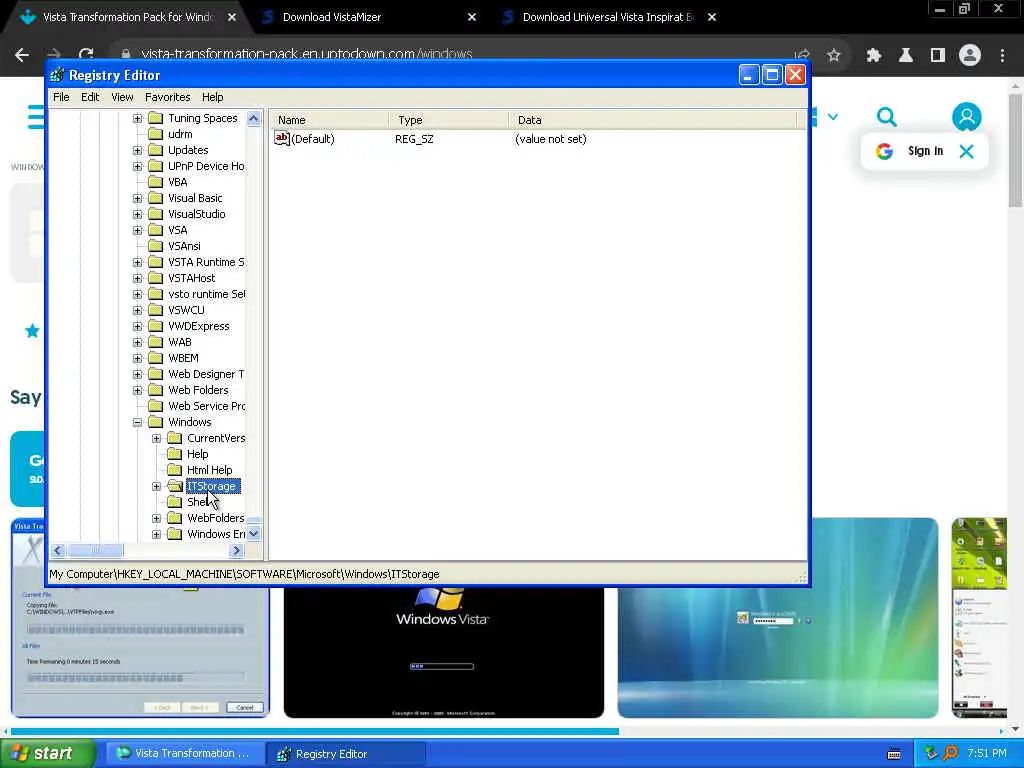The height and width of the screenshot is (768, 1024).
Task: Click the Name column header
Action: pos(328,120)
